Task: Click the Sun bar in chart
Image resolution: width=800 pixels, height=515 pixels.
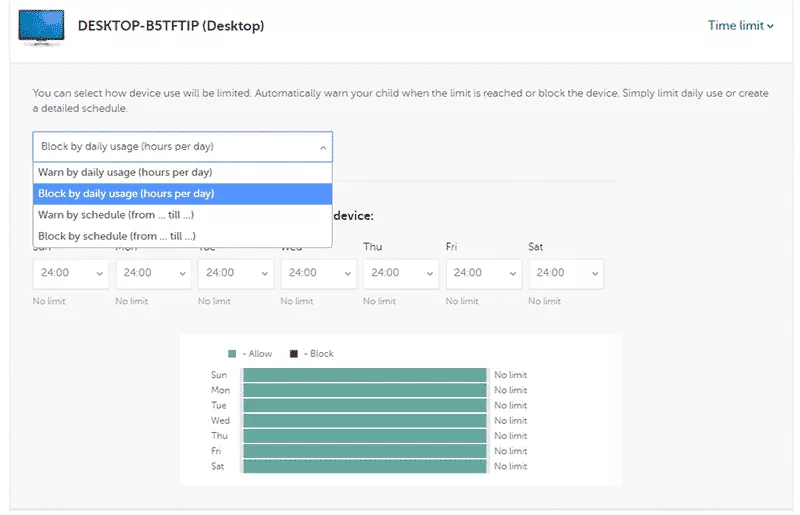Action: tap(365, 375)
